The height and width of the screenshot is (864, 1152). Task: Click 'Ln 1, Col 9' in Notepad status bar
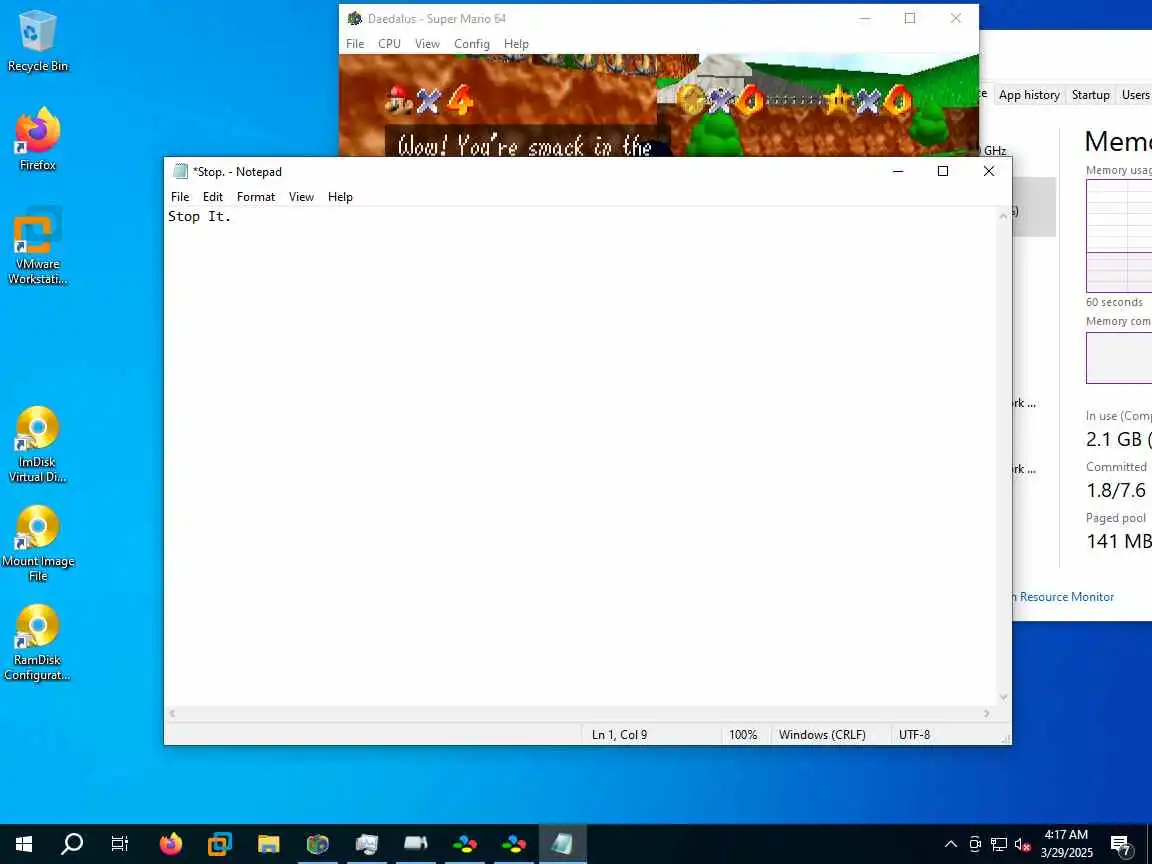619,735
